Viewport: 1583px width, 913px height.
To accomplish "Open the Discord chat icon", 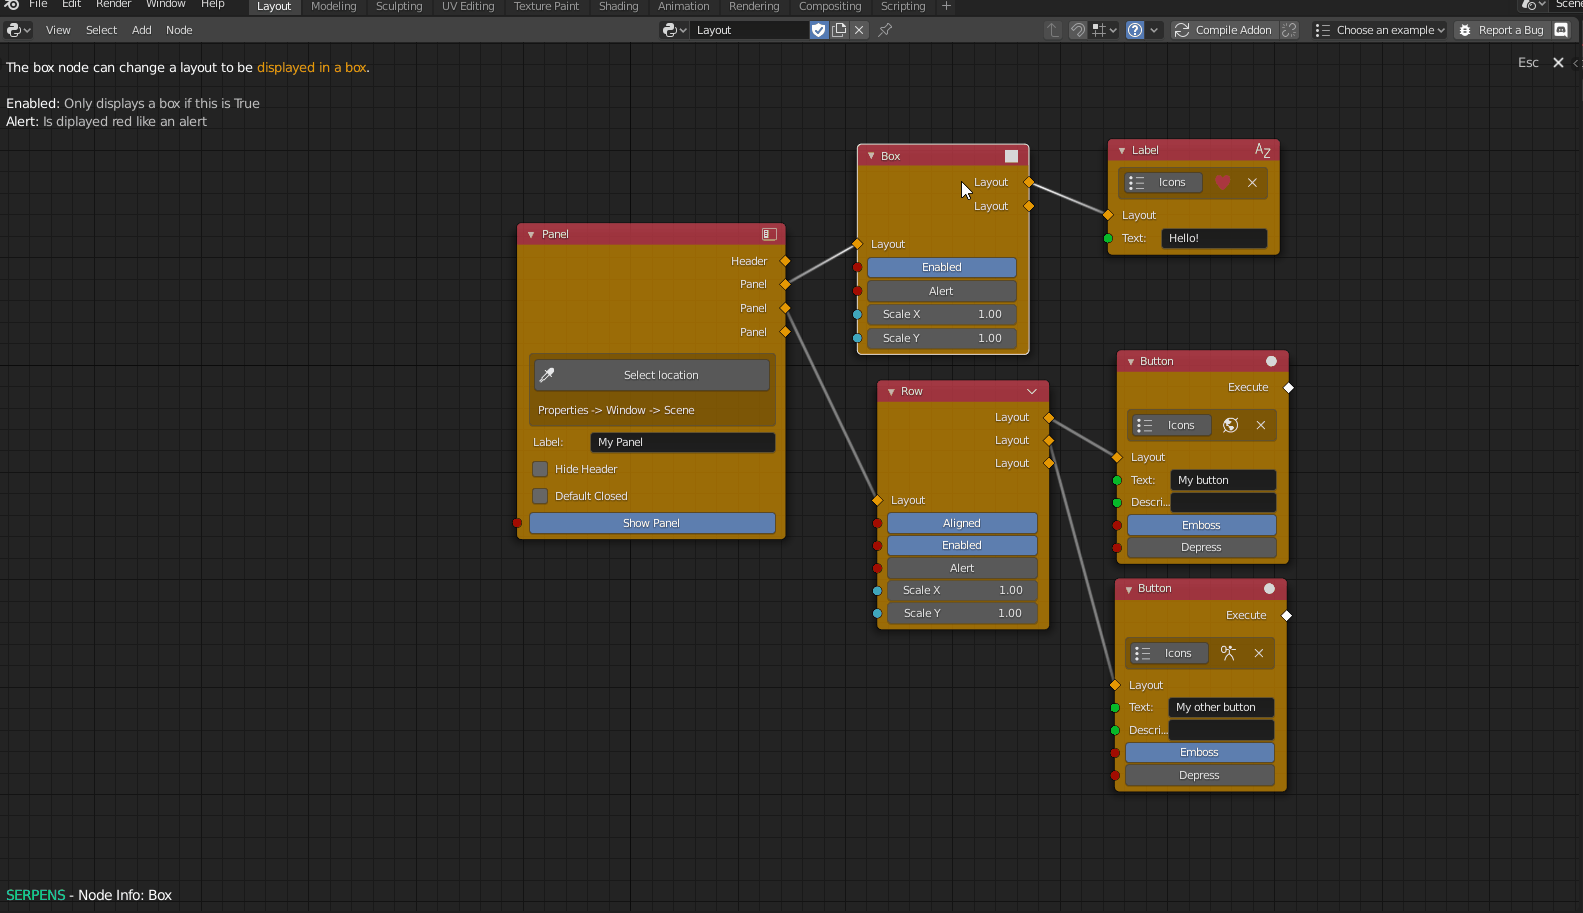I will coord(1561,30).
